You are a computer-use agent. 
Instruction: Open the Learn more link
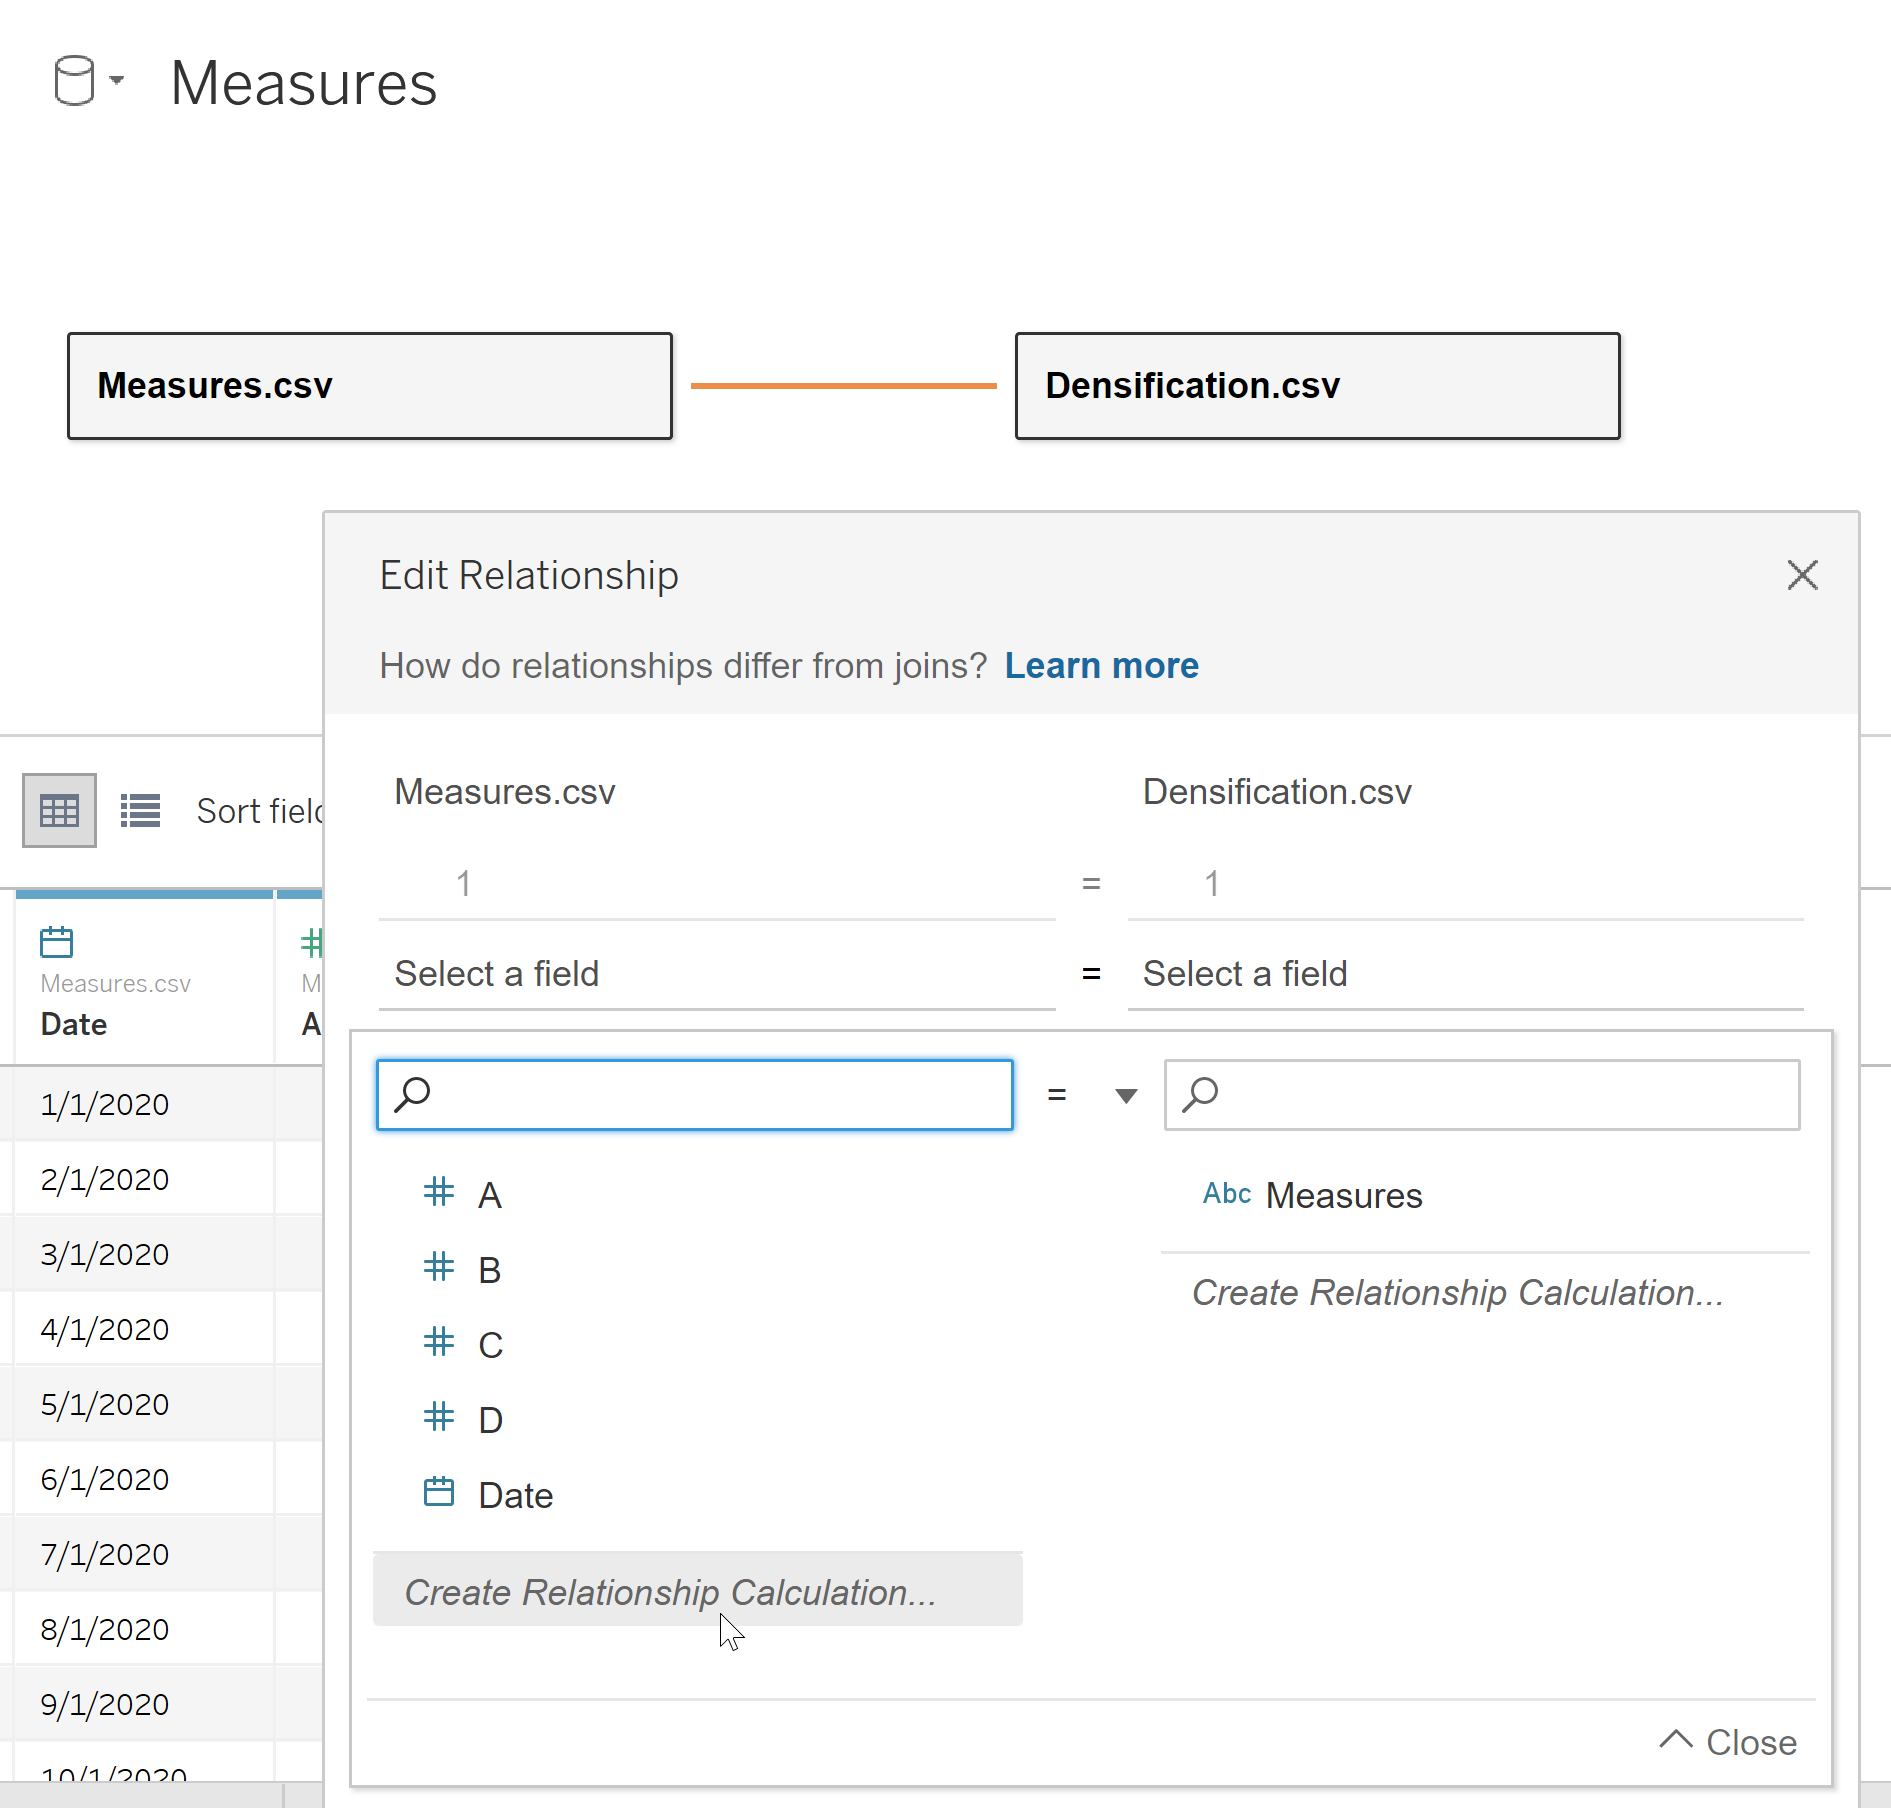tap(1101, 665)
